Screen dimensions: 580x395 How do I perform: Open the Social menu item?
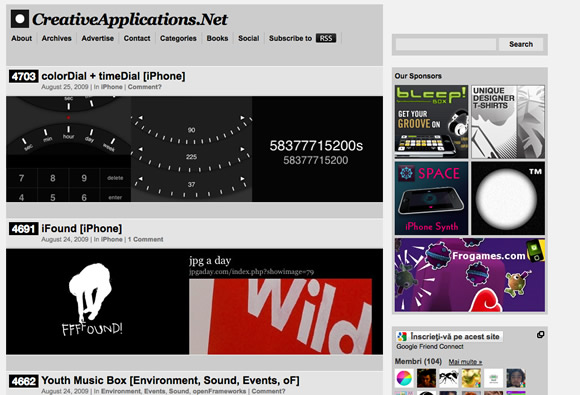coord(249,38)
